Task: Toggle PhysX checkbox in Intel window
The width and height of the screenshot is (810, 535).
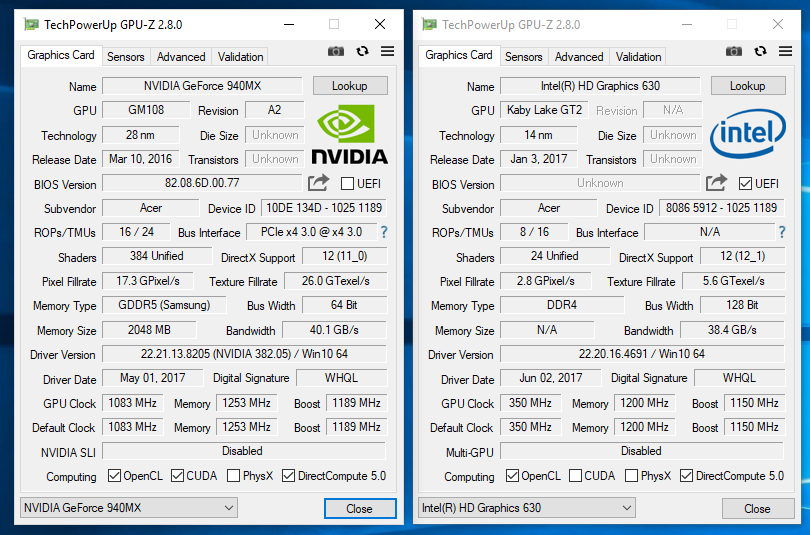Action: coord(631,476)
